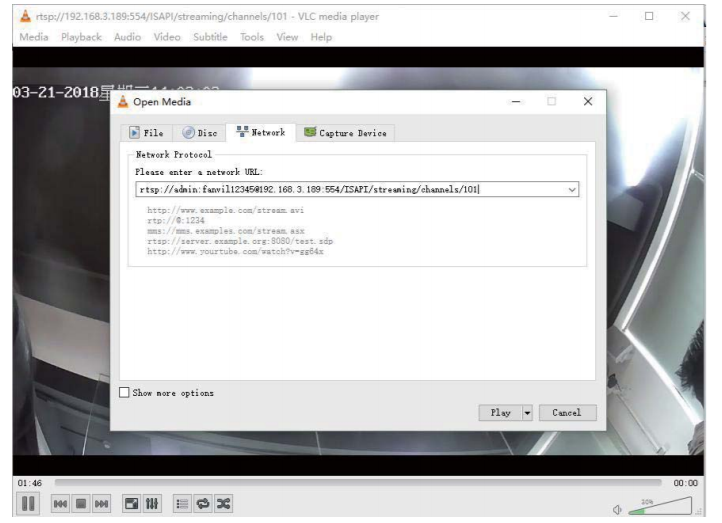722x523 pixels.
Task: Close the Open Media dialog
Action: point(588,102)
